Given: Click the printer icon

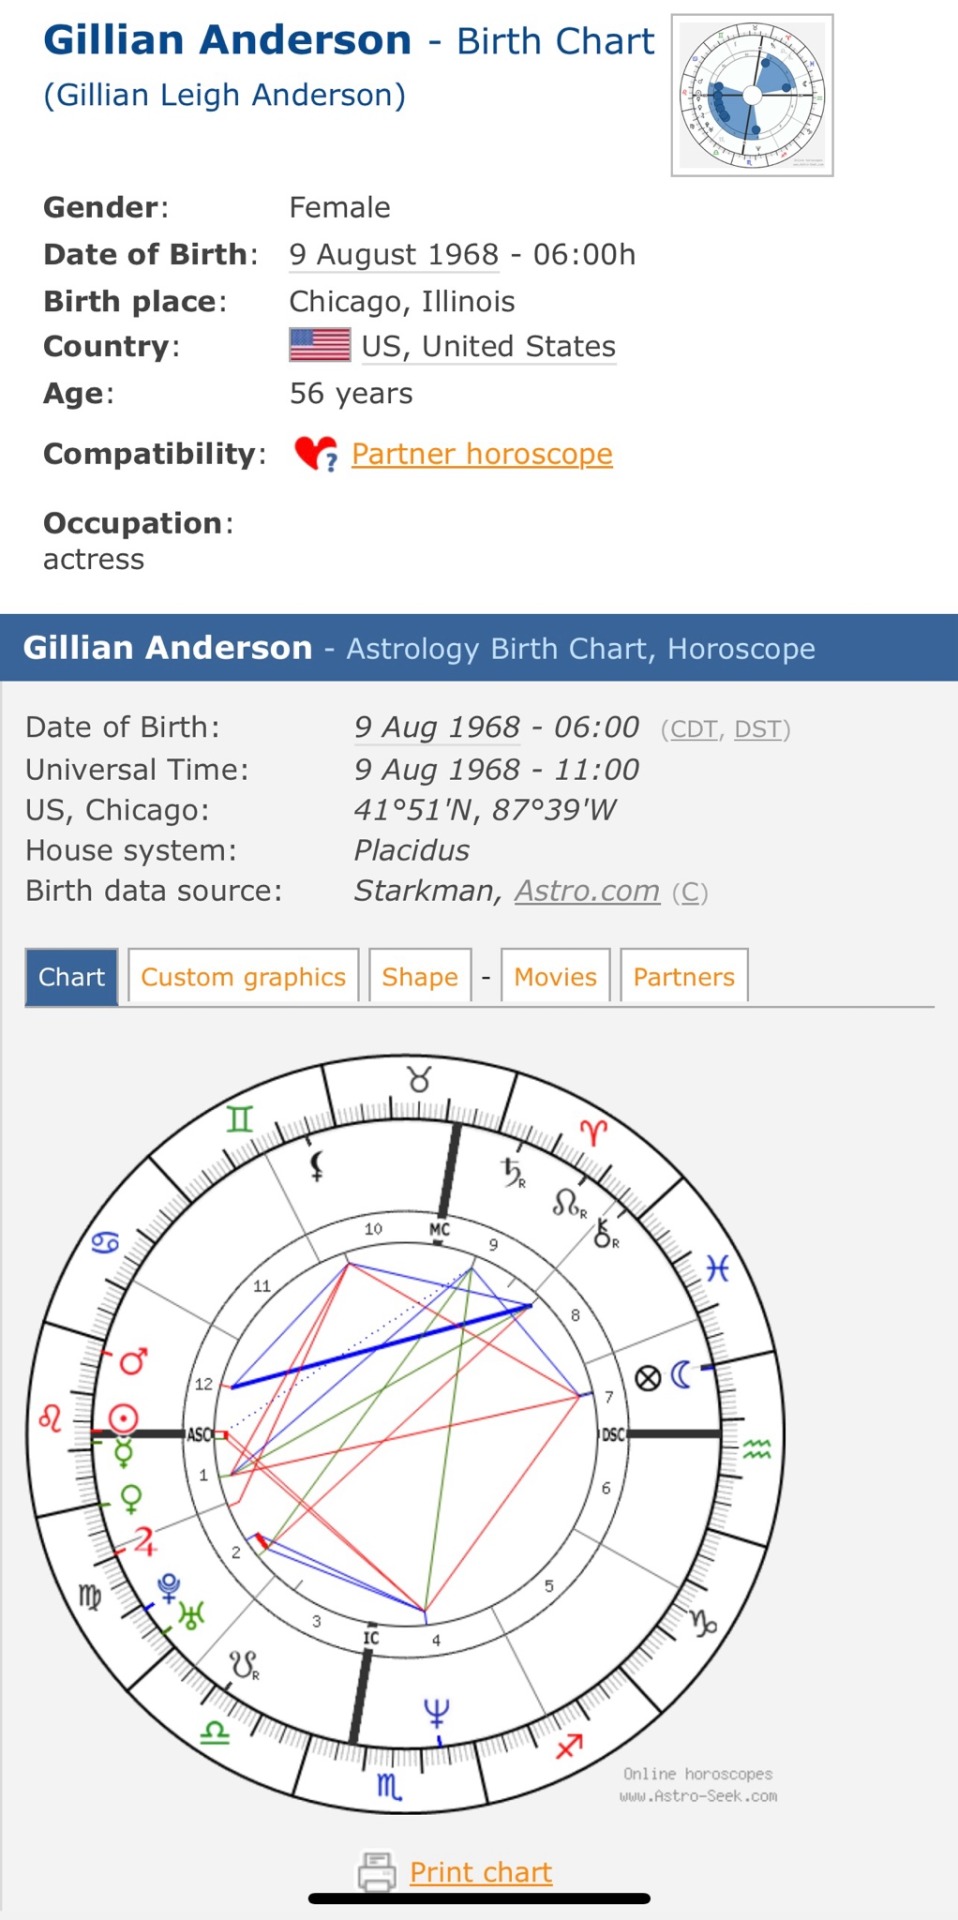Looking at the screenshot, I should pyautogui.click(x=377, y=1871).
